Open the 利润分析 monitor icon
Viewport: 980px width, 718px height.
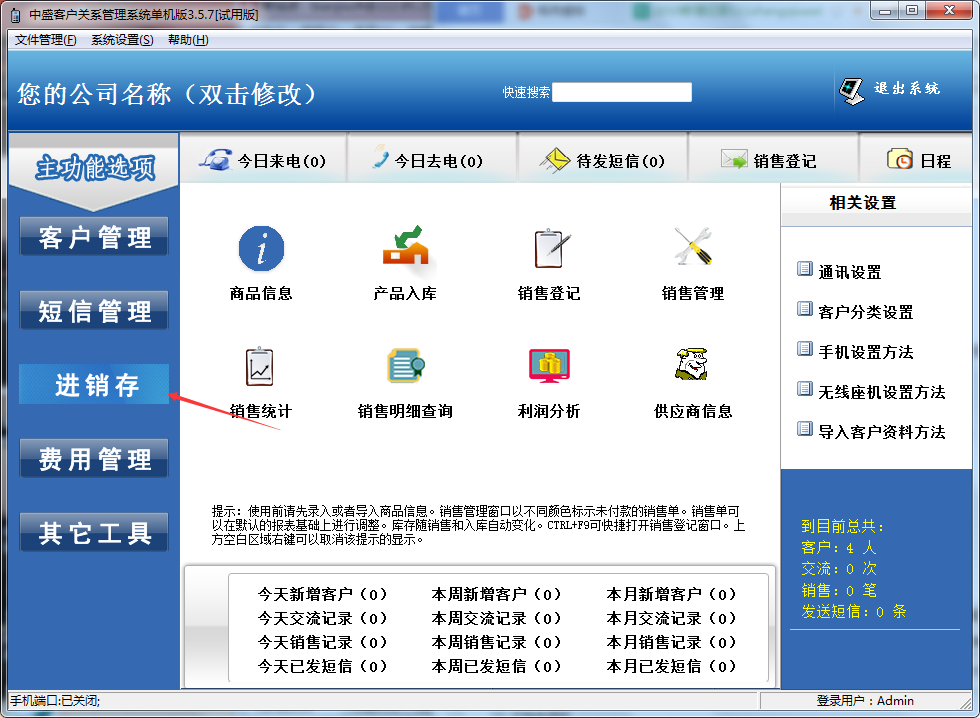click(549, 366)
